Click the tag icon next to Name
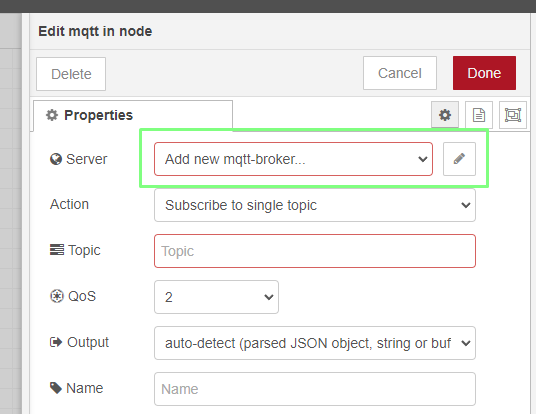Viewport: 536px width, 414px height. point(56,388)
